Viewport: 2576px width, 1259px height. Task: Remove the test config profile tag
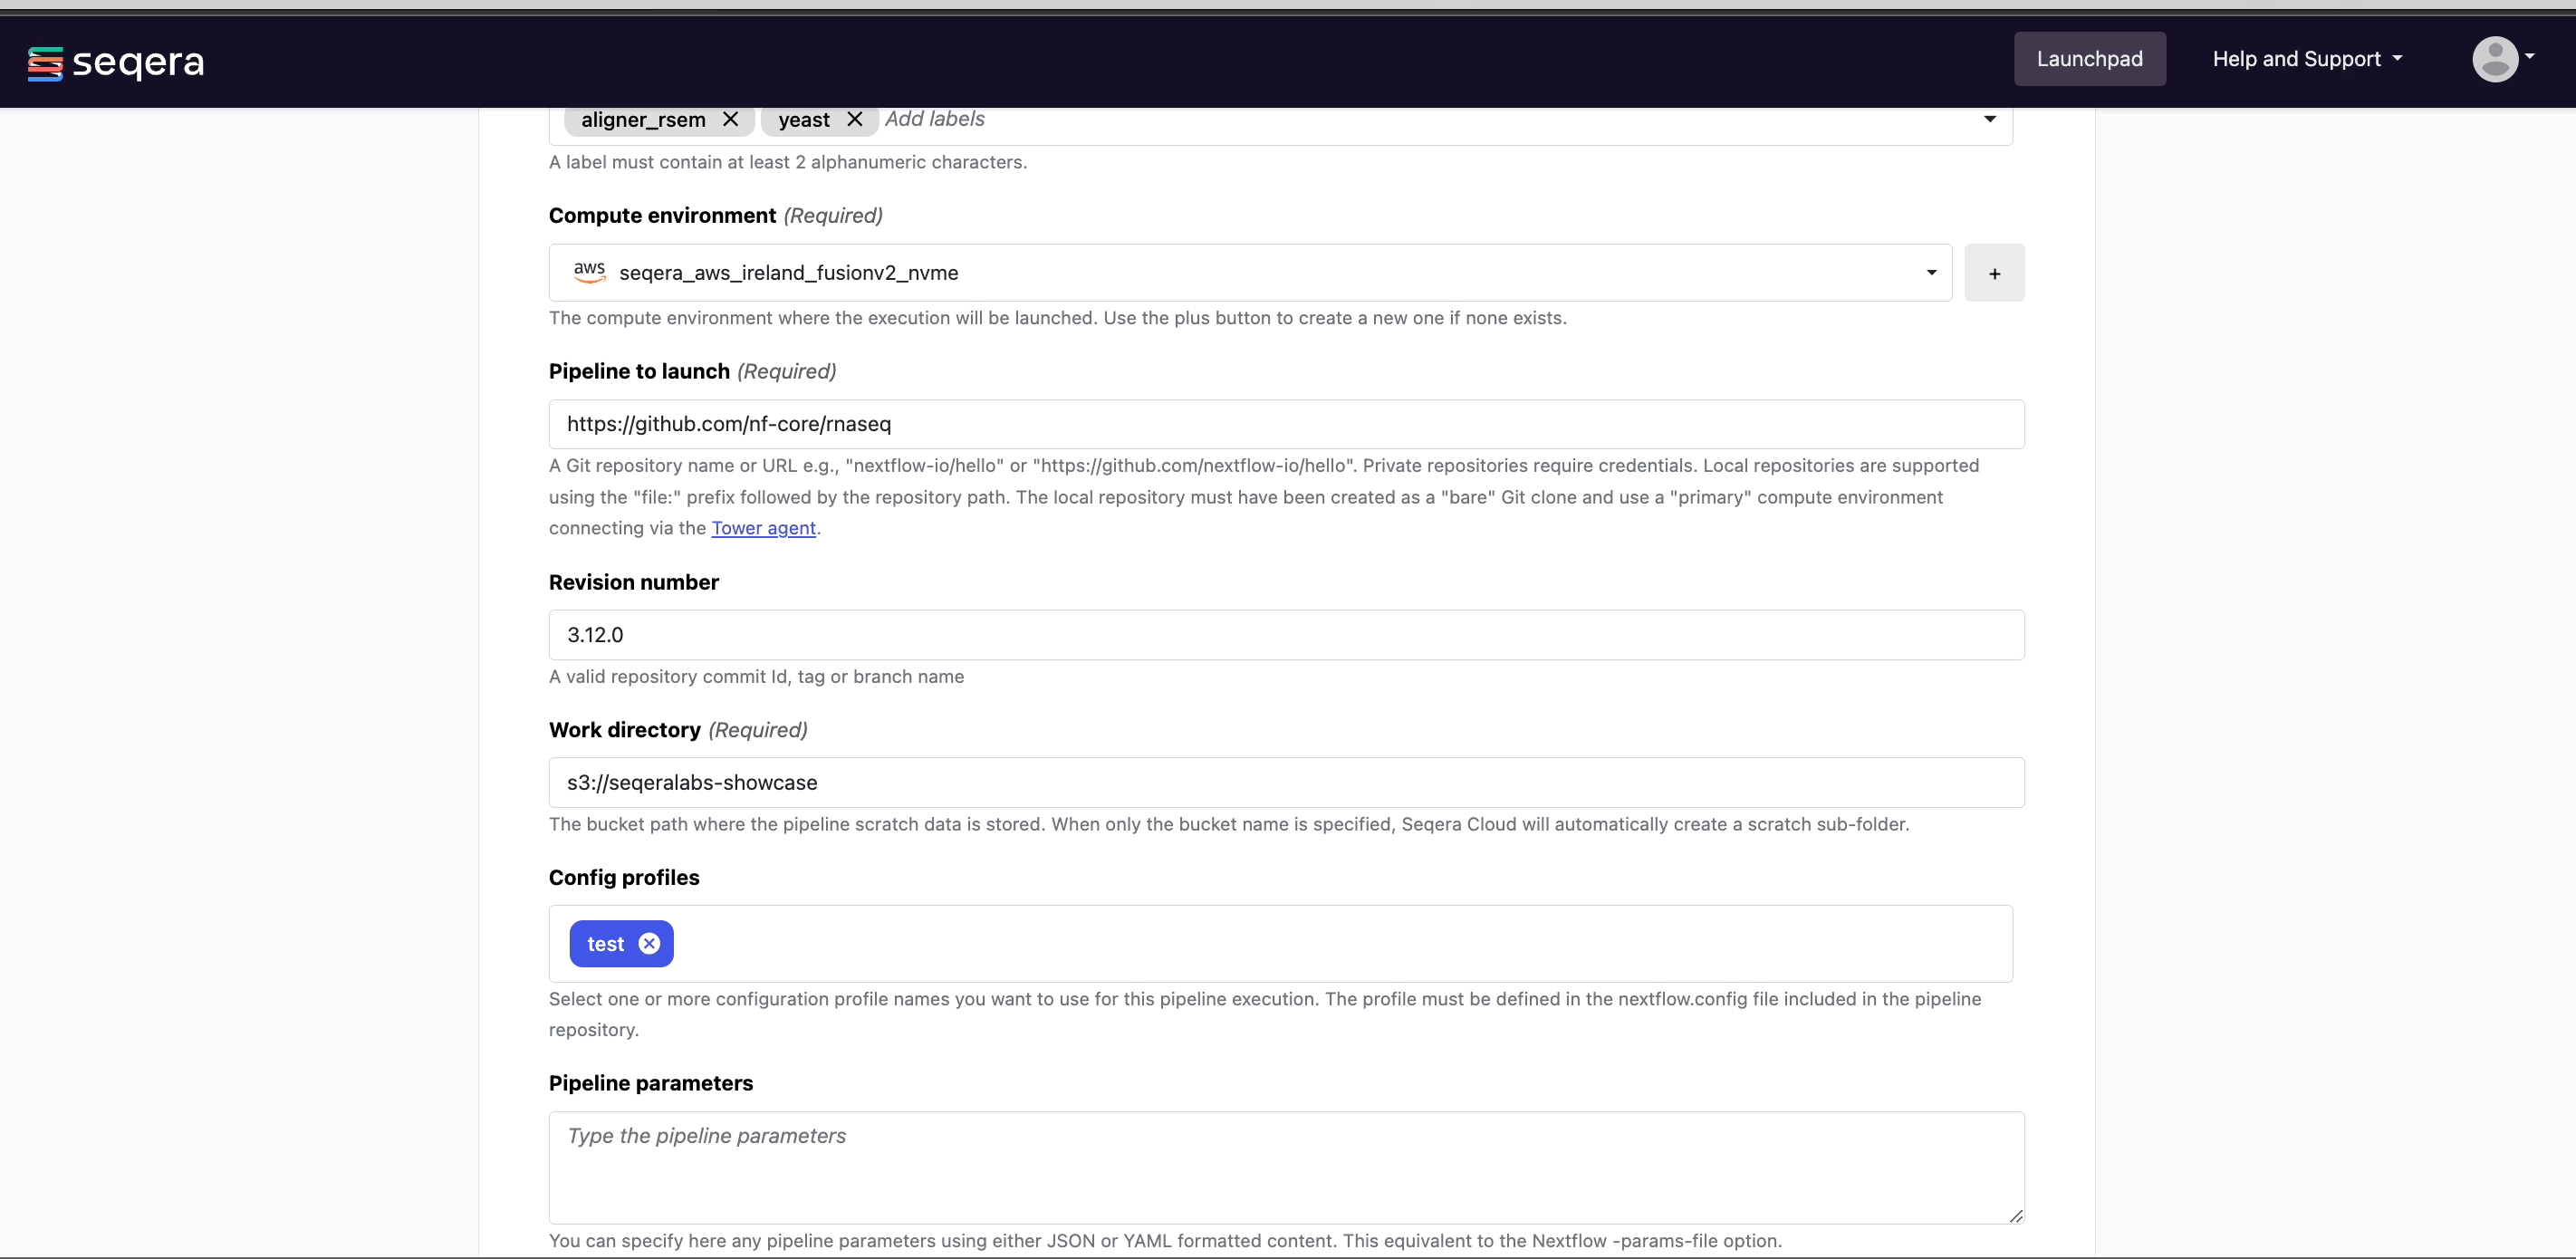click(x=650, y=944)
